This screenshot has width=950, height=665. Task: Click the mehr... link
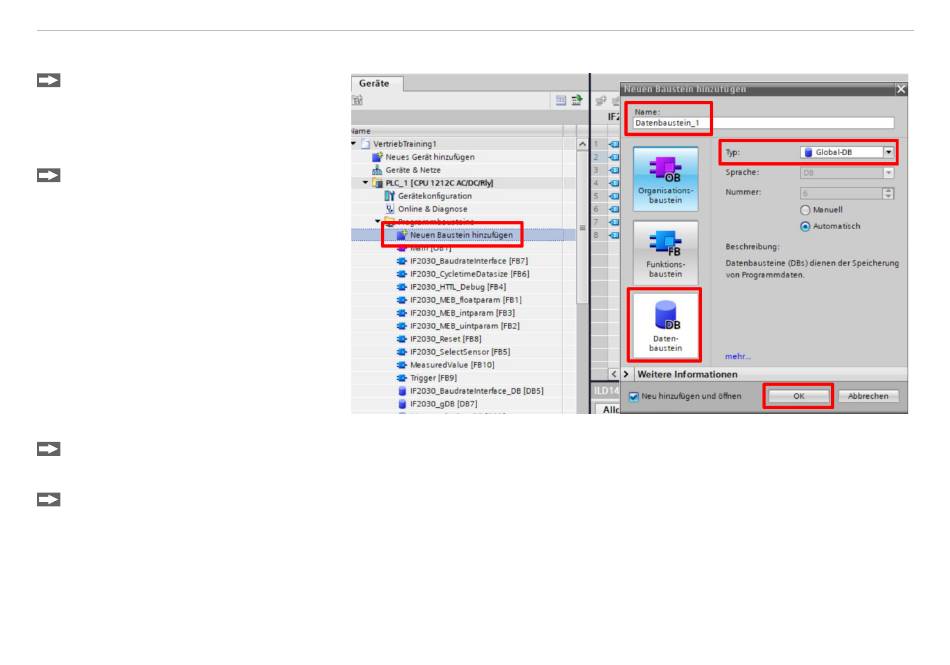pyautogui.click(x=737, y=356)
